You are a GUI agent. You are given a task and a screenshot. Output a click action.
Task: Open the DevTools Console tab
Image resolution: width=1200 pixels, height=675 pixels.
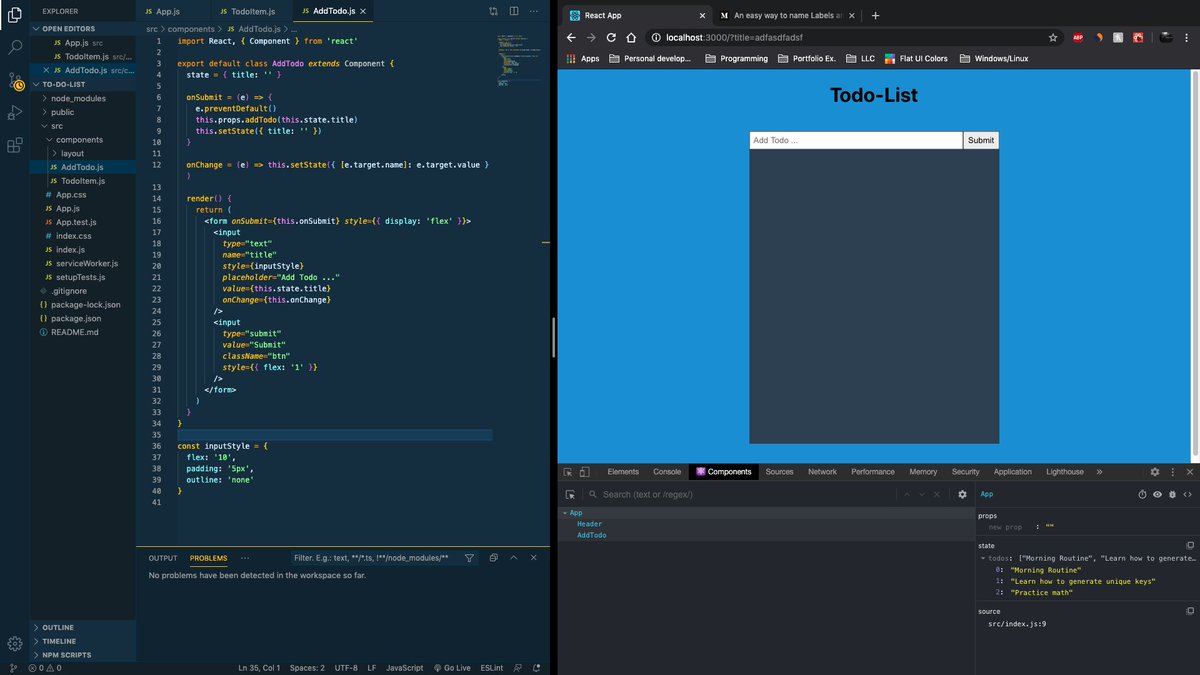pos(667,471)
